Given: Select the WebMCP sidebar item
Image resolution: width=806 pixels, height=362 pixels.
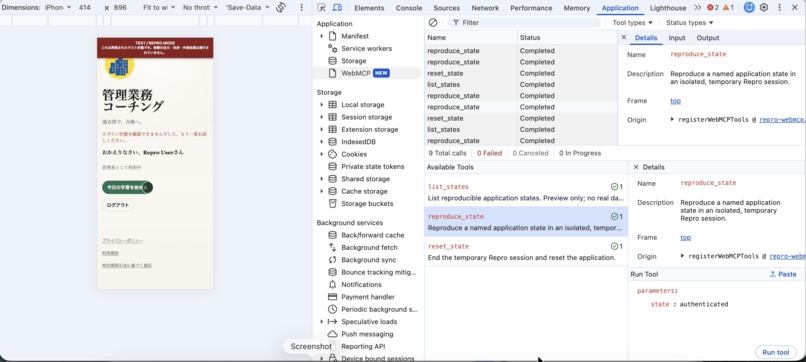Looking at the screenshot, I should [x=367, y=73].
